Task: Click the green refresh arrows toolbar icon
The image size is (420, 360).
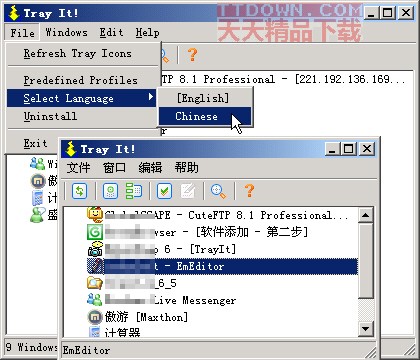Action: tap(79, 191)
